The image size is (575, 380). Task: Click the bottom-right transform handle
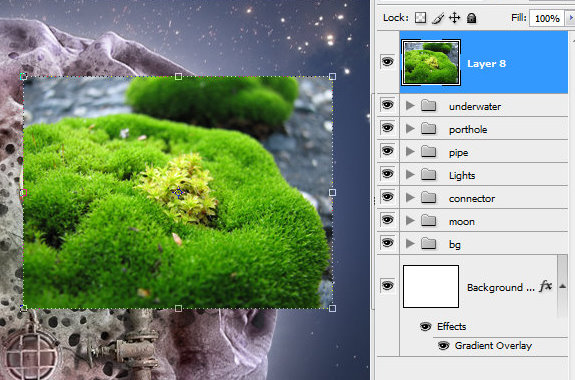332,308
